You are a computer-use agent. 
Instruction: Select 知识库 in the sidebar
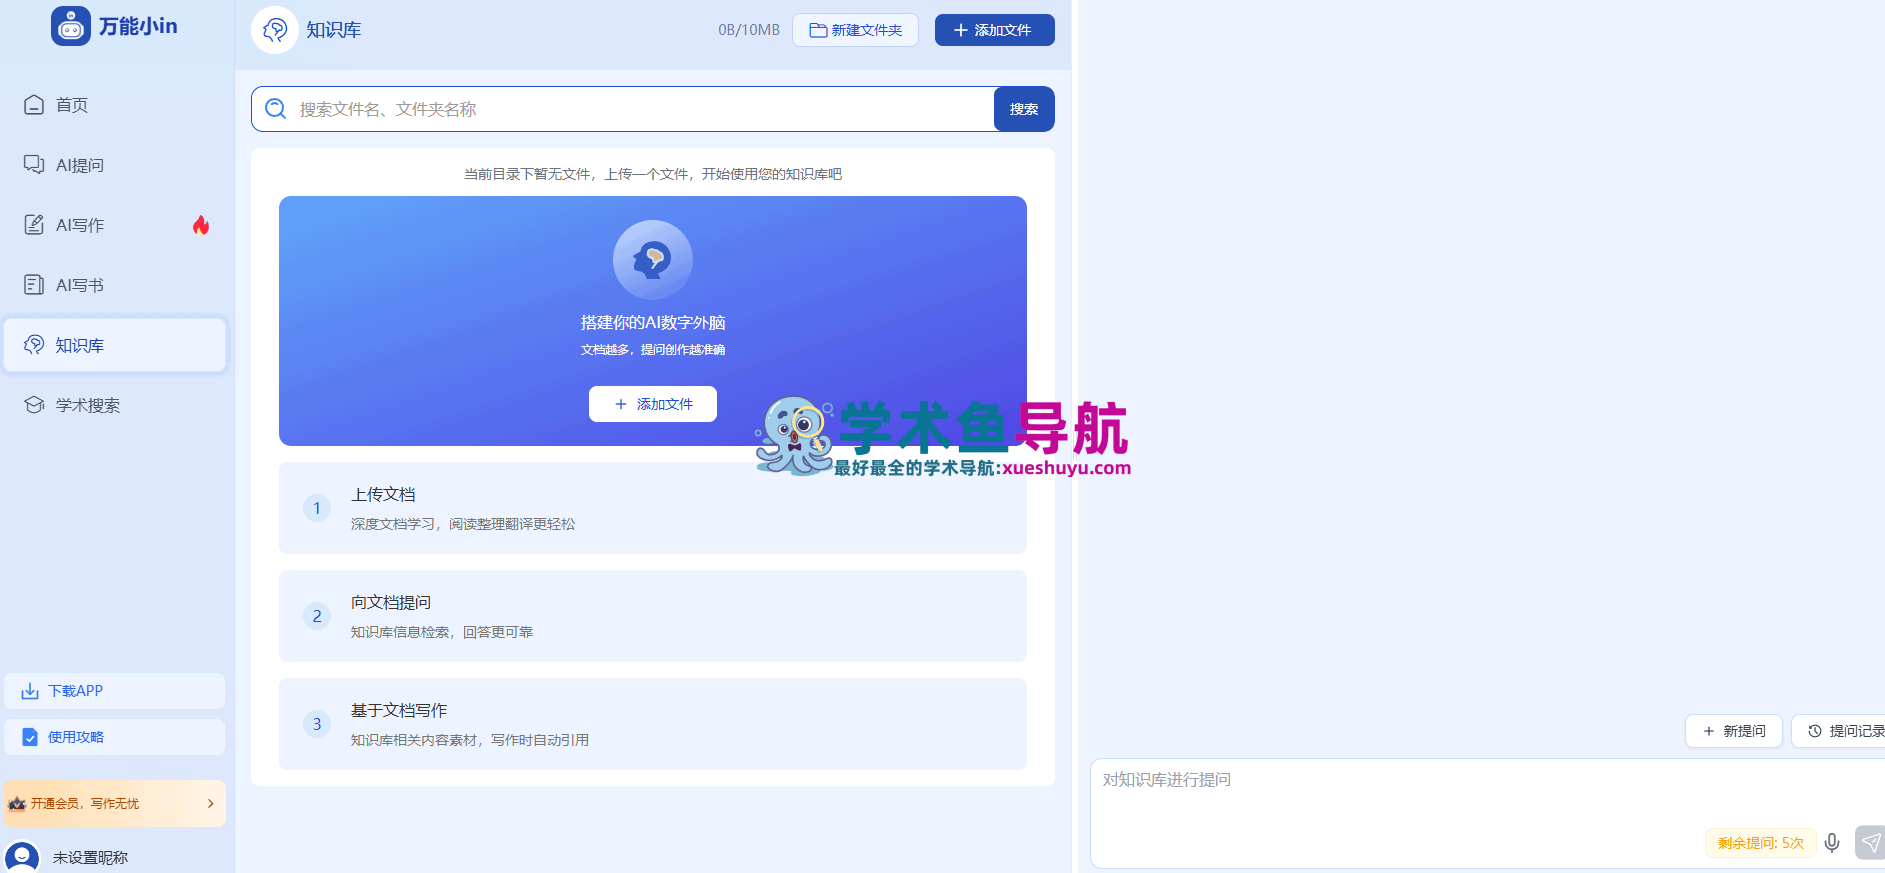click(115, 345)
